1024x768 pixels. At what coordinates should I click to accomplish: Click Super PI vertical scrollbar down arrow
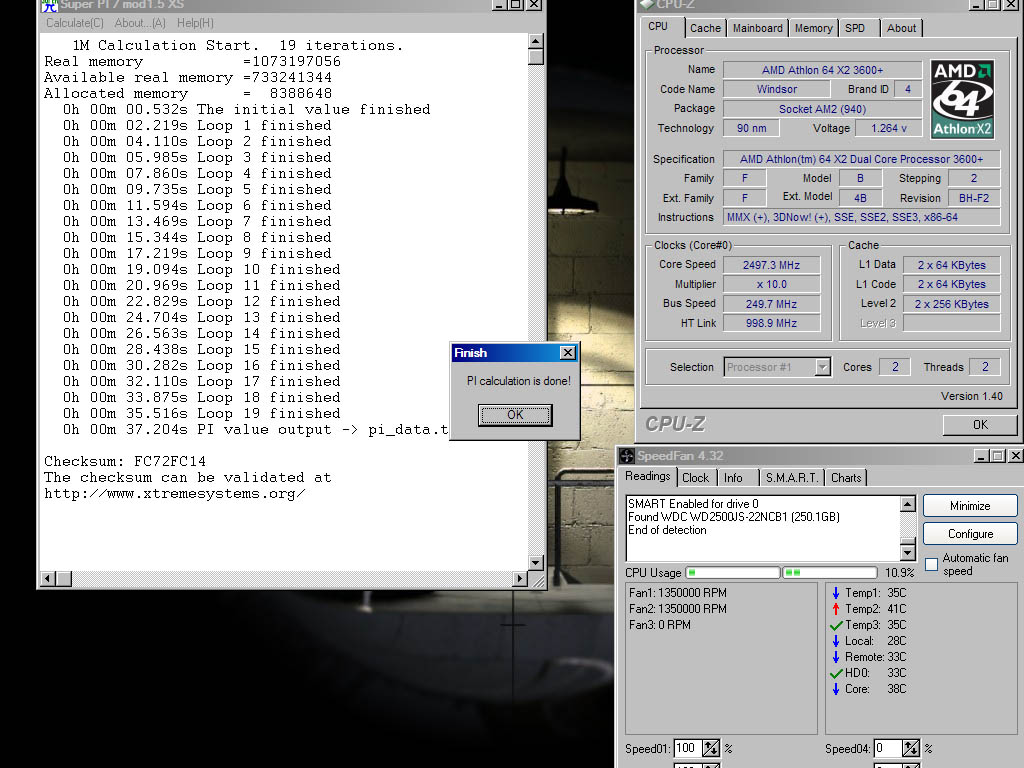536,563
